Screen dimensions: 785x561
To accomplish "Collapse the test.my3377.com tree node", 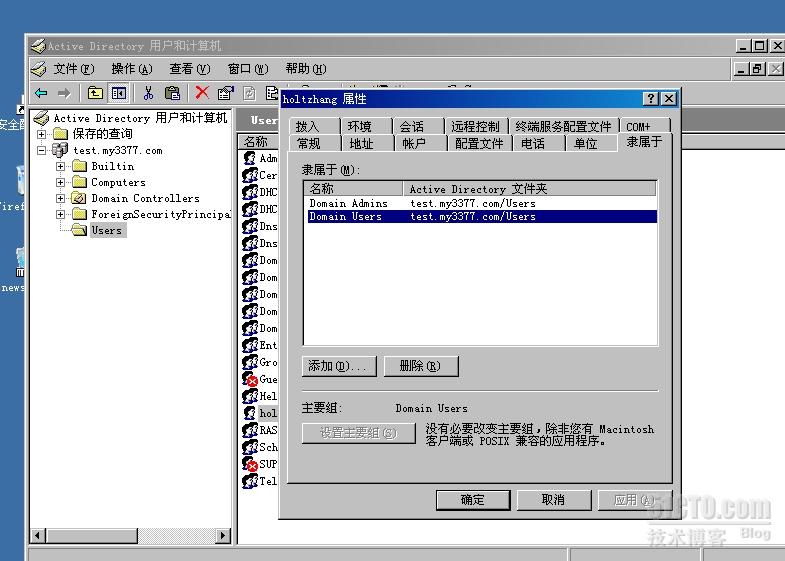I will coord(42,150).
